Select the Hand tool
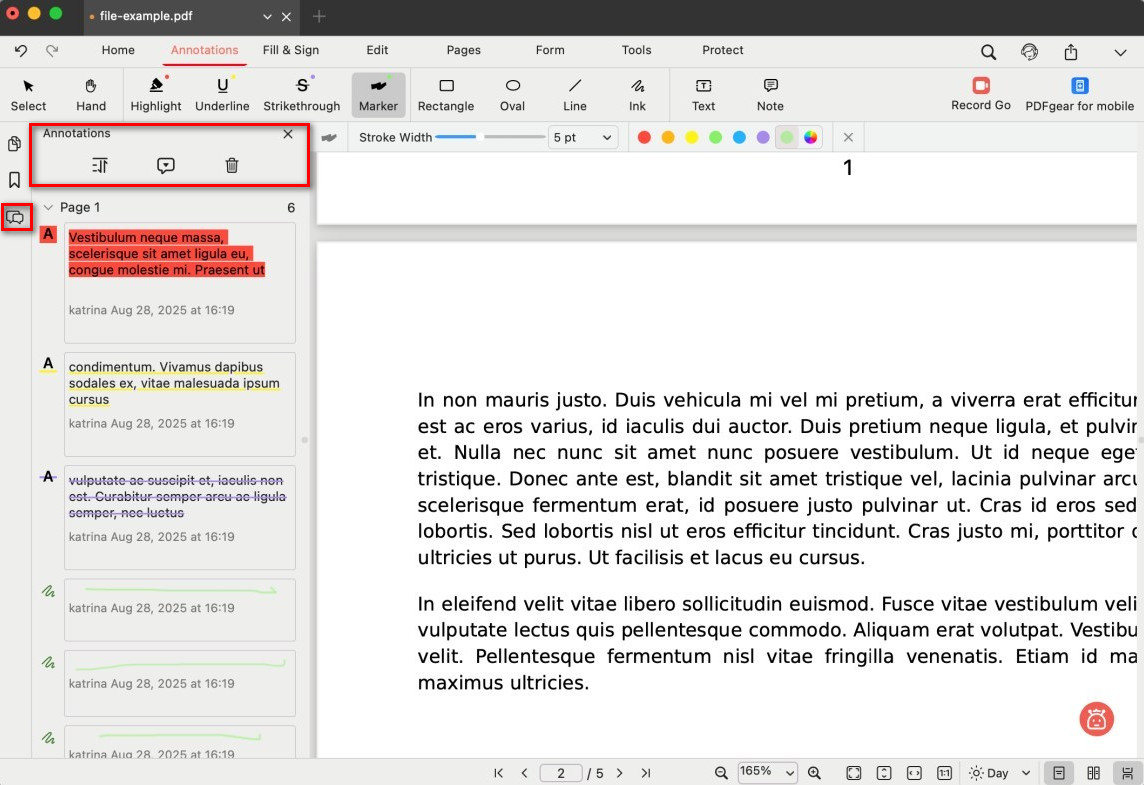This screenshot has height=785, width=1144. coord(90,95)
